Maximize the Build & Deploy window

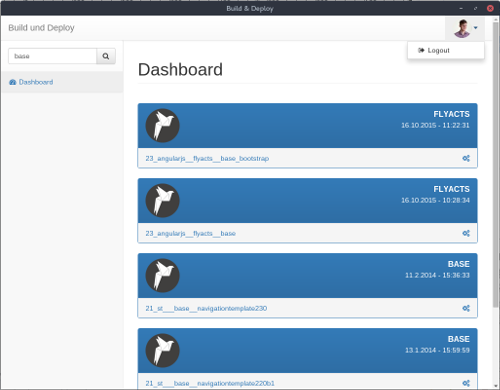click(476, 8)
